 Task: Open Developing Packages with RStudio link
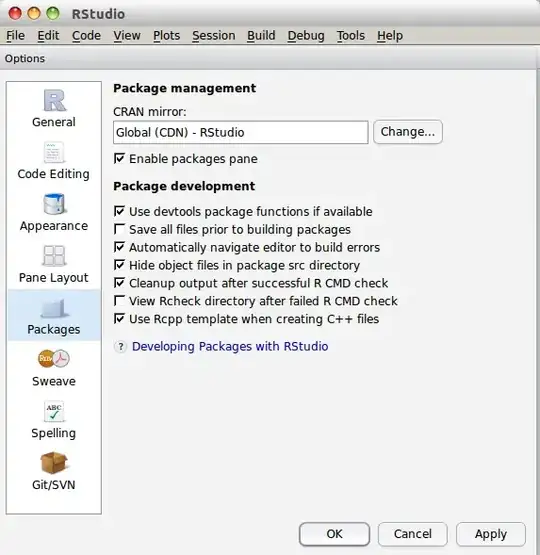tap(230, 346)
